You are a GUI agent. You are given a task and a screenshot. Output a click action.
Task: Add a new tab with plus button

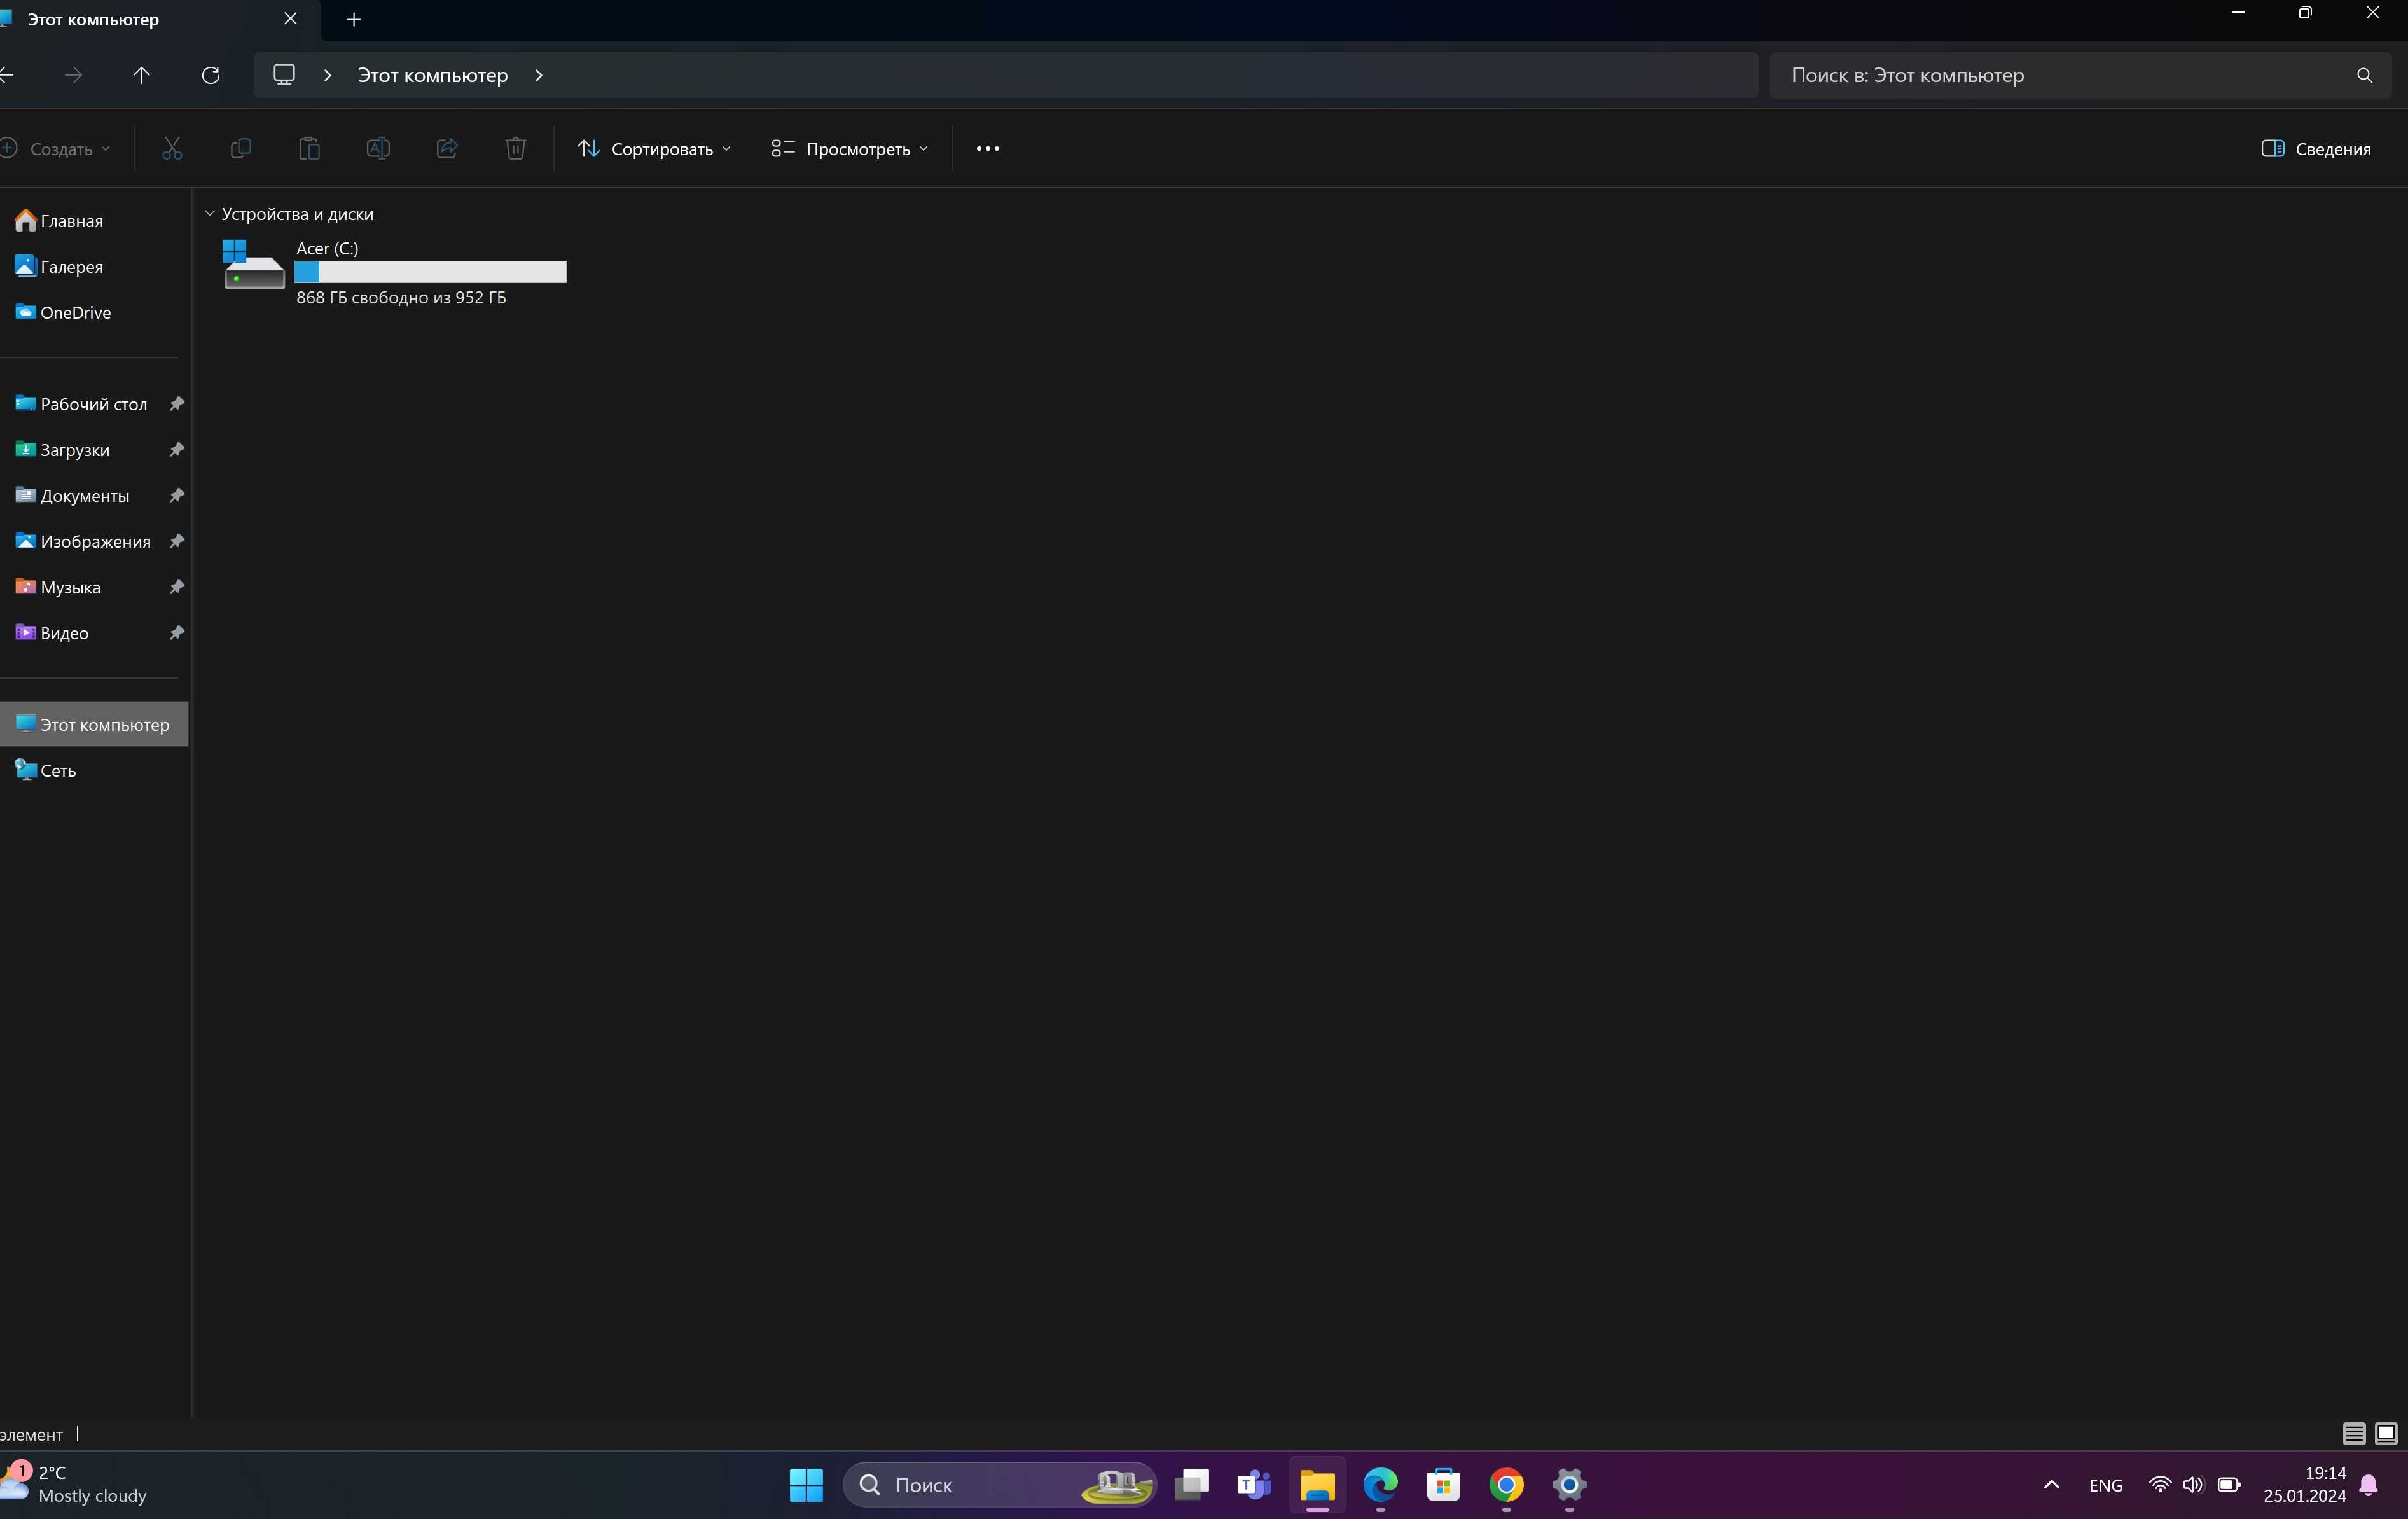354,20
